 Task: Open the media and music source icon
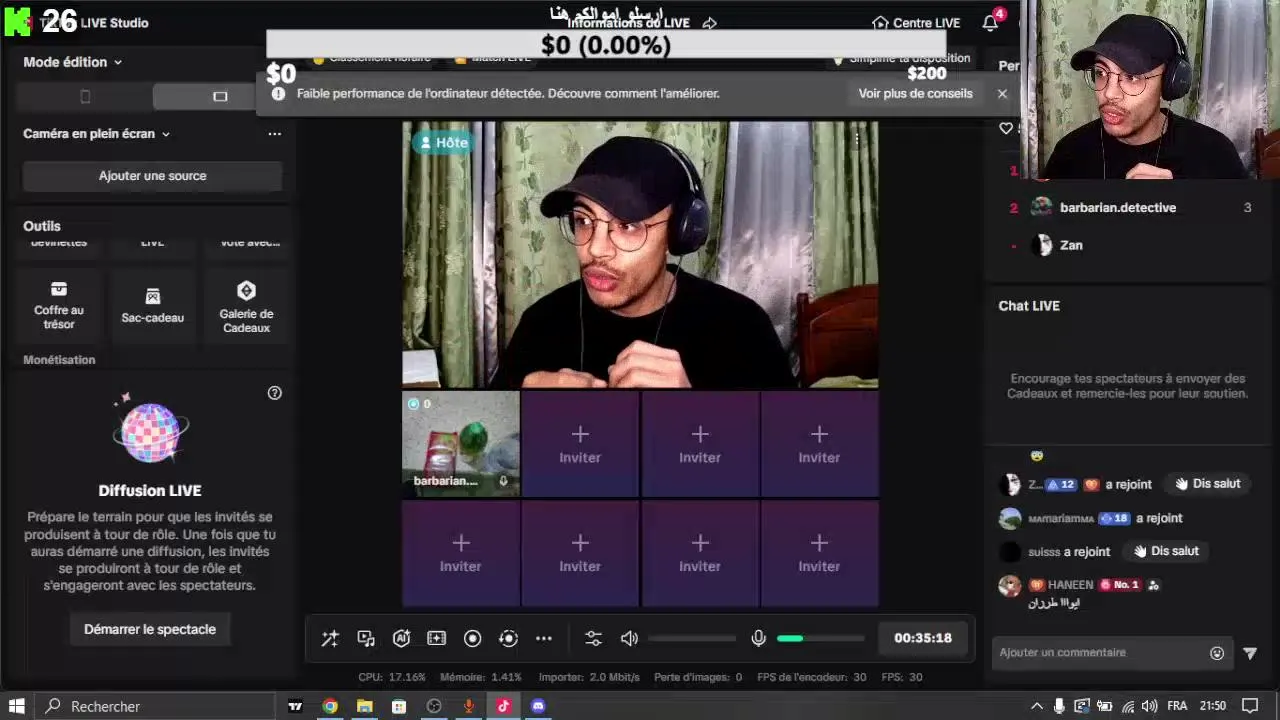click(x=366, y=638)
